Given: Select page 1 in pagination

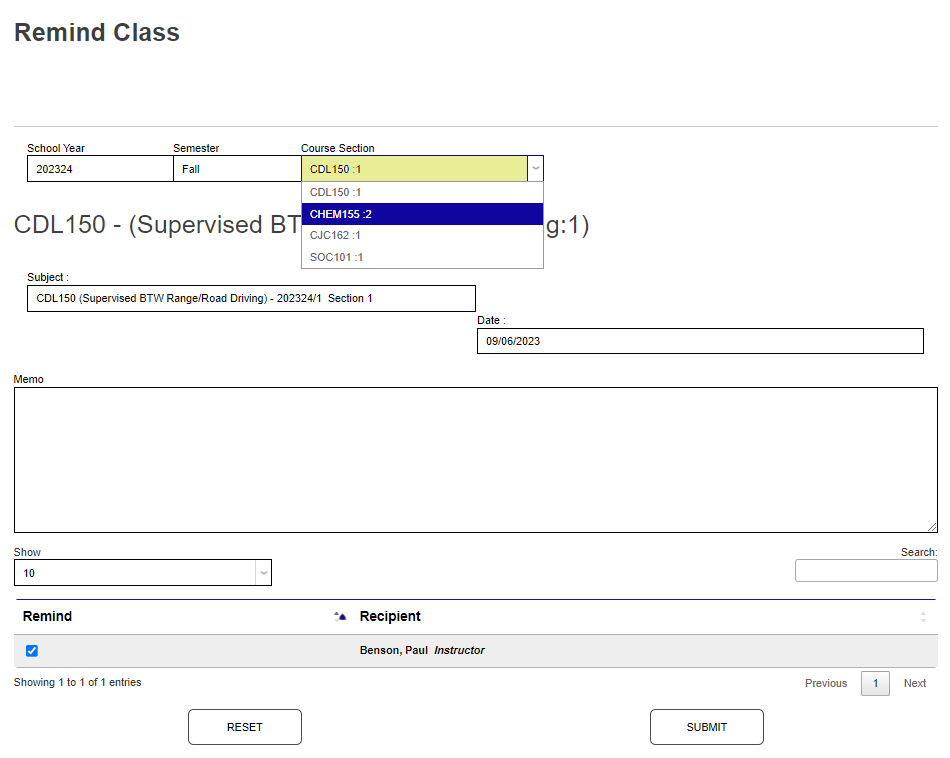Looking at the screenshot, I should (x=875, y=683).
